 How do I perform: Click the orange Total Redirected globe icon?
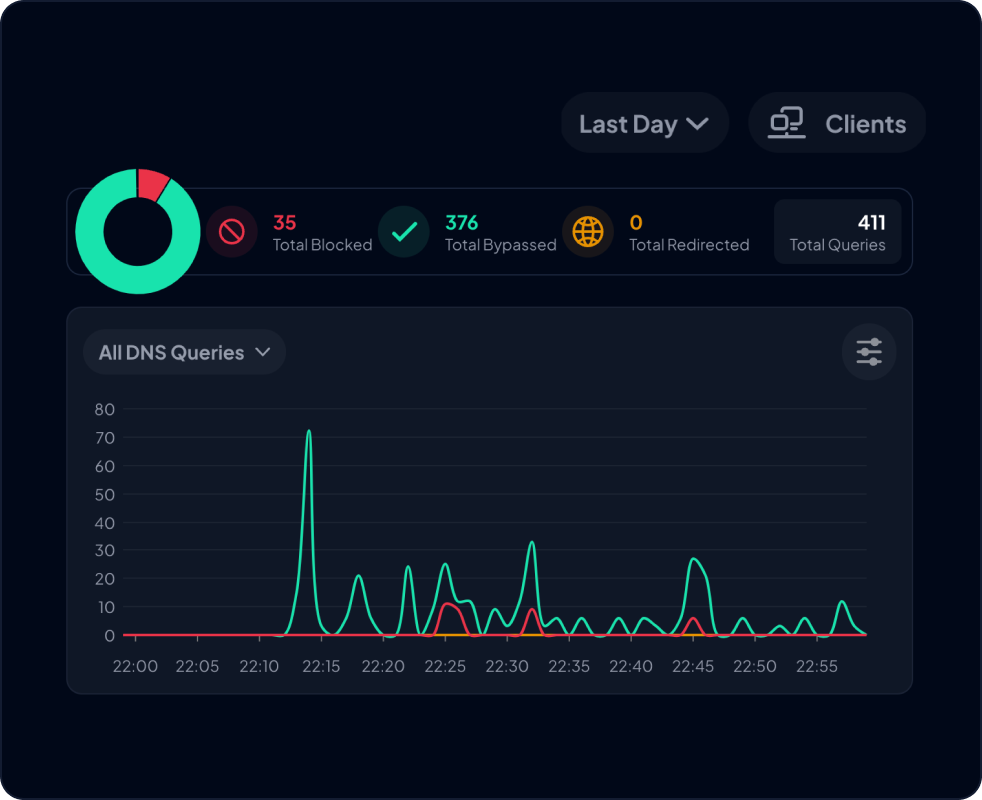click(x=588, y=232)
